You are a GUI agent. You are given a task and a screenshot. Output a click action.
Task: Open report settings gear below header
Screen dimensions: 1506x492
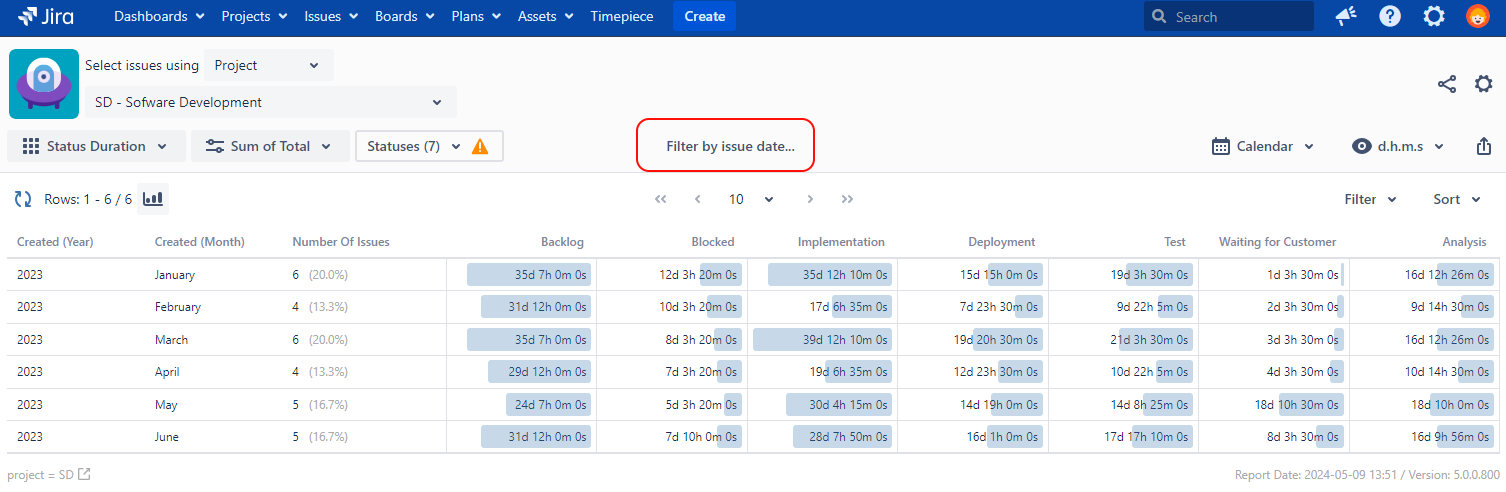pos(1484,84)
